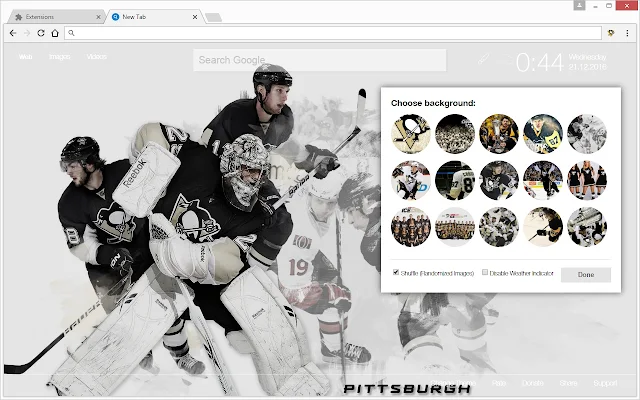
Task: Open the Change Theme link
Action: pos(453,383)
